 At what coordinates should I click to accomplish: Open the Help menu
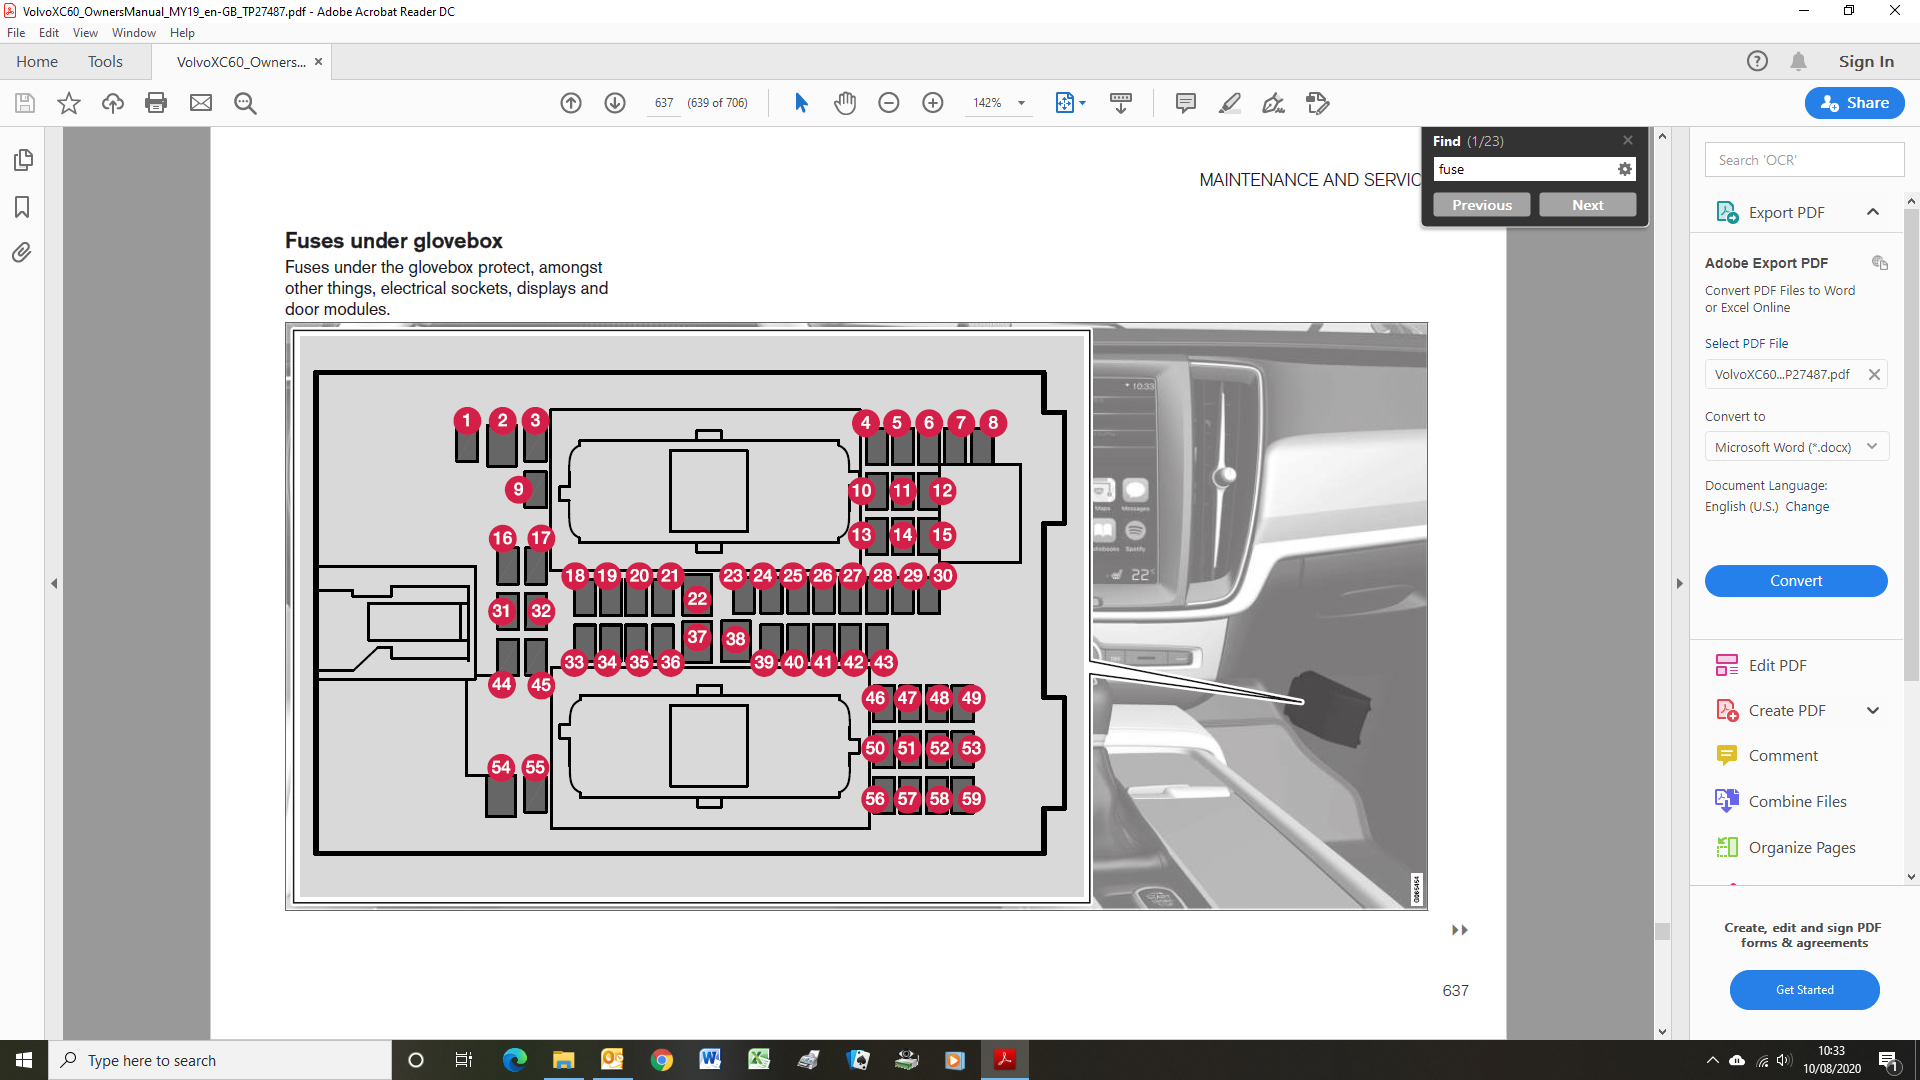[x=182, y=33]
